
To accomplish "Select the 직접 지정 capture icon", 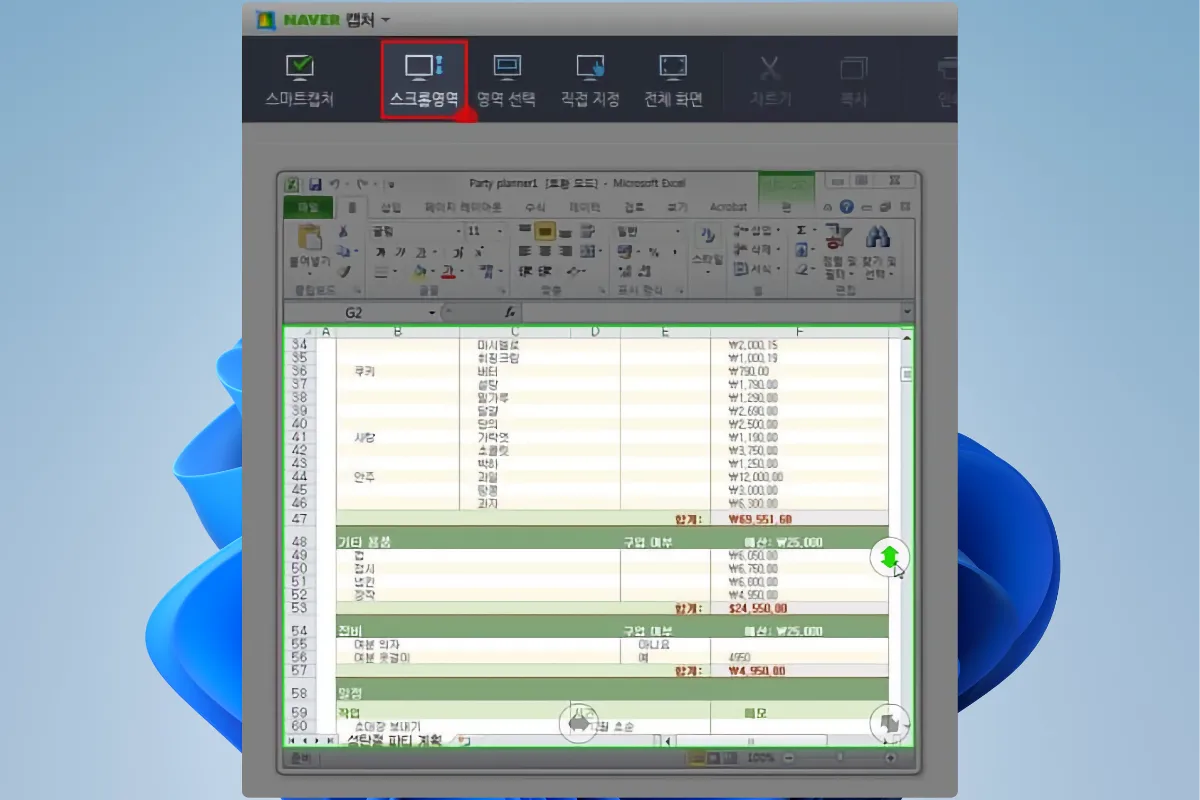I will [588, 78].
